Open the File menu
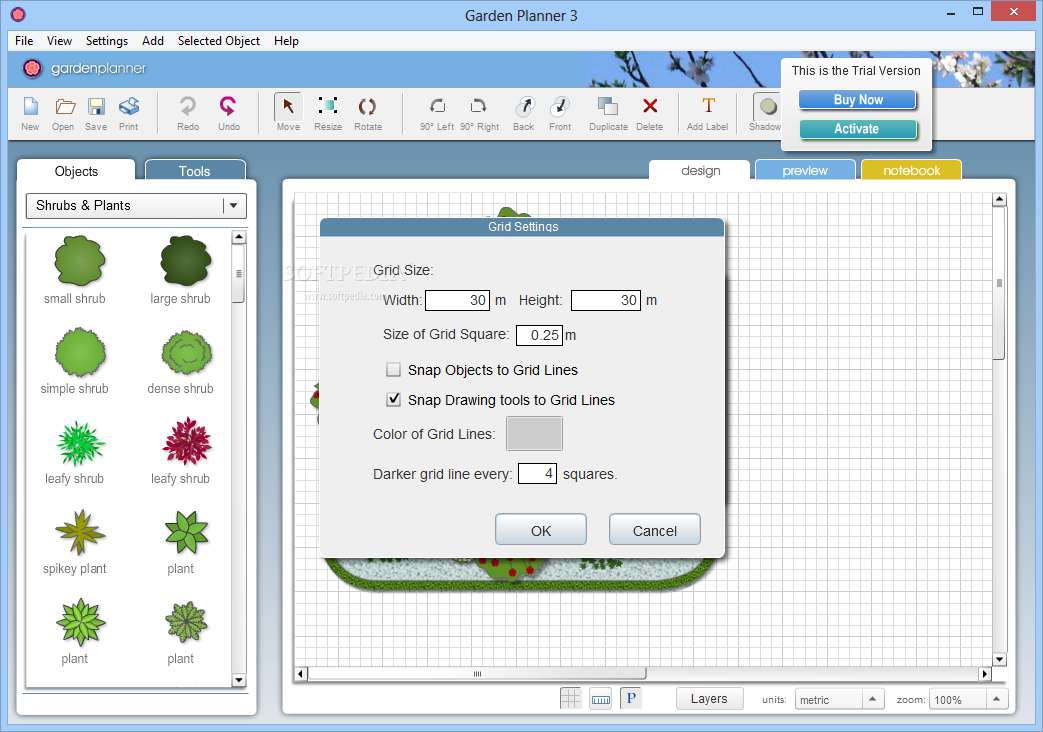Screen dimensions: 1043x732 pos(24,41)
